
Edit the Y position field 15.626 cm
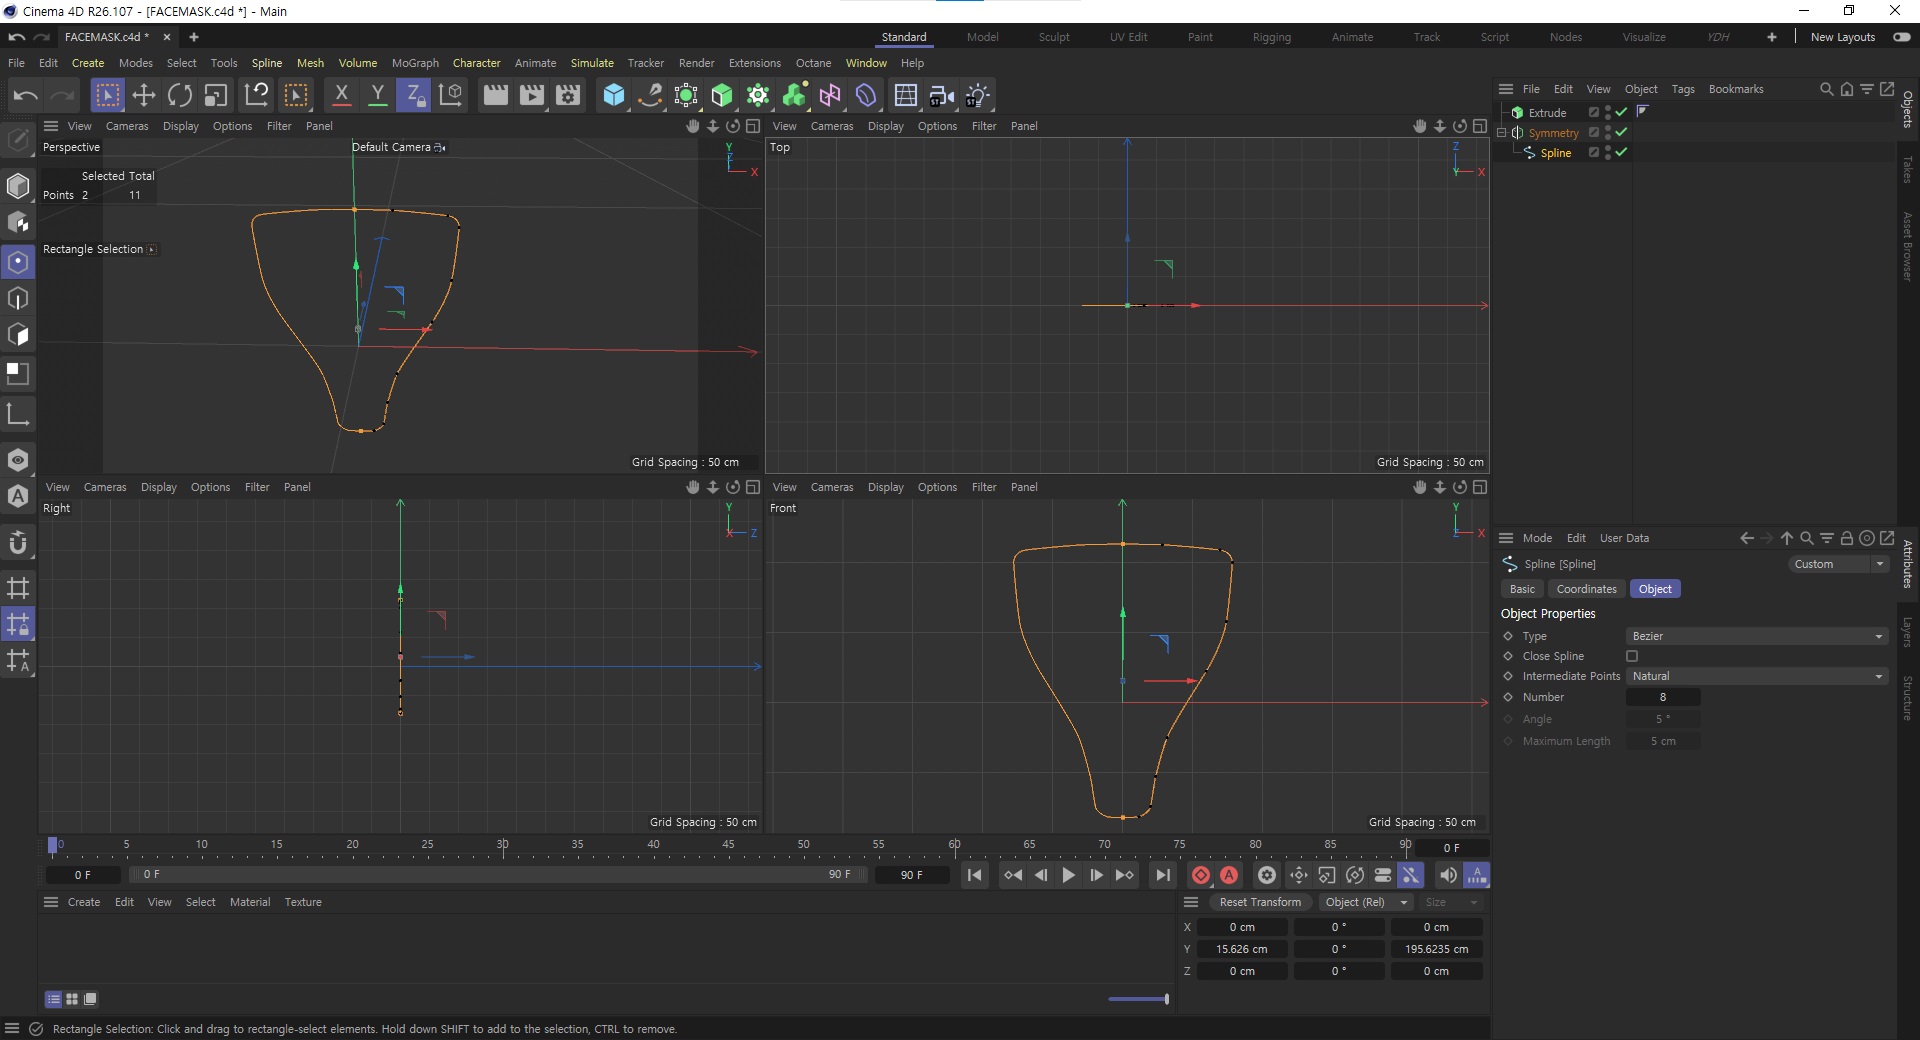click(x=1242, y=949)
